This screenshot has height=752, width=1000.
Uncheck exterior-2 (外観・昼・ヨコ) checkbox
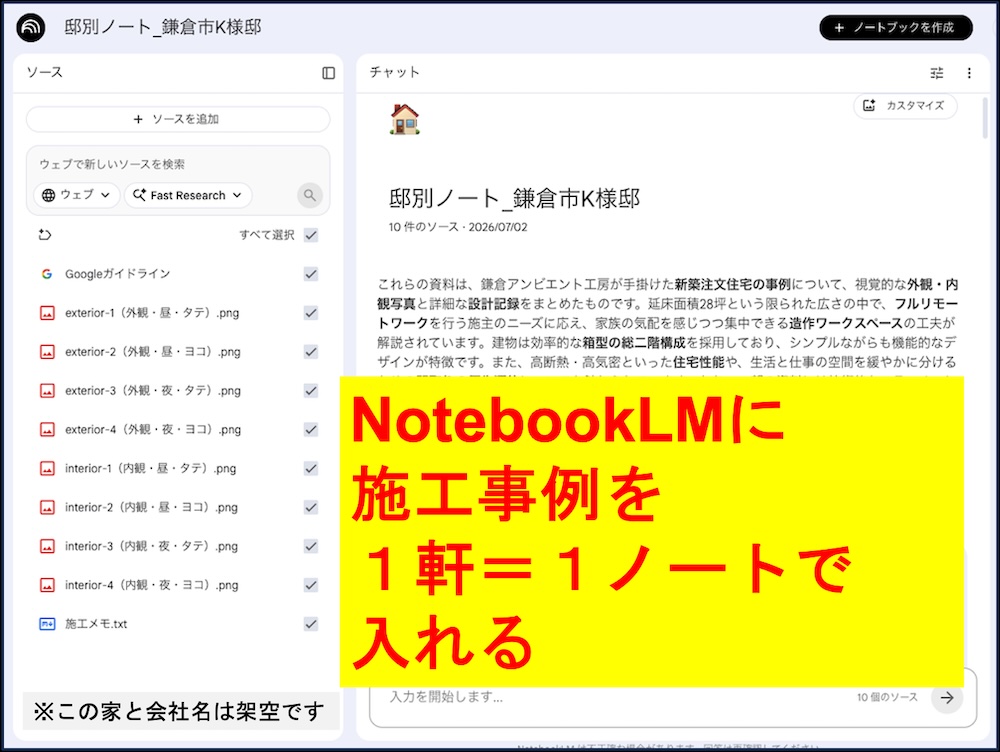pos(311,351)
